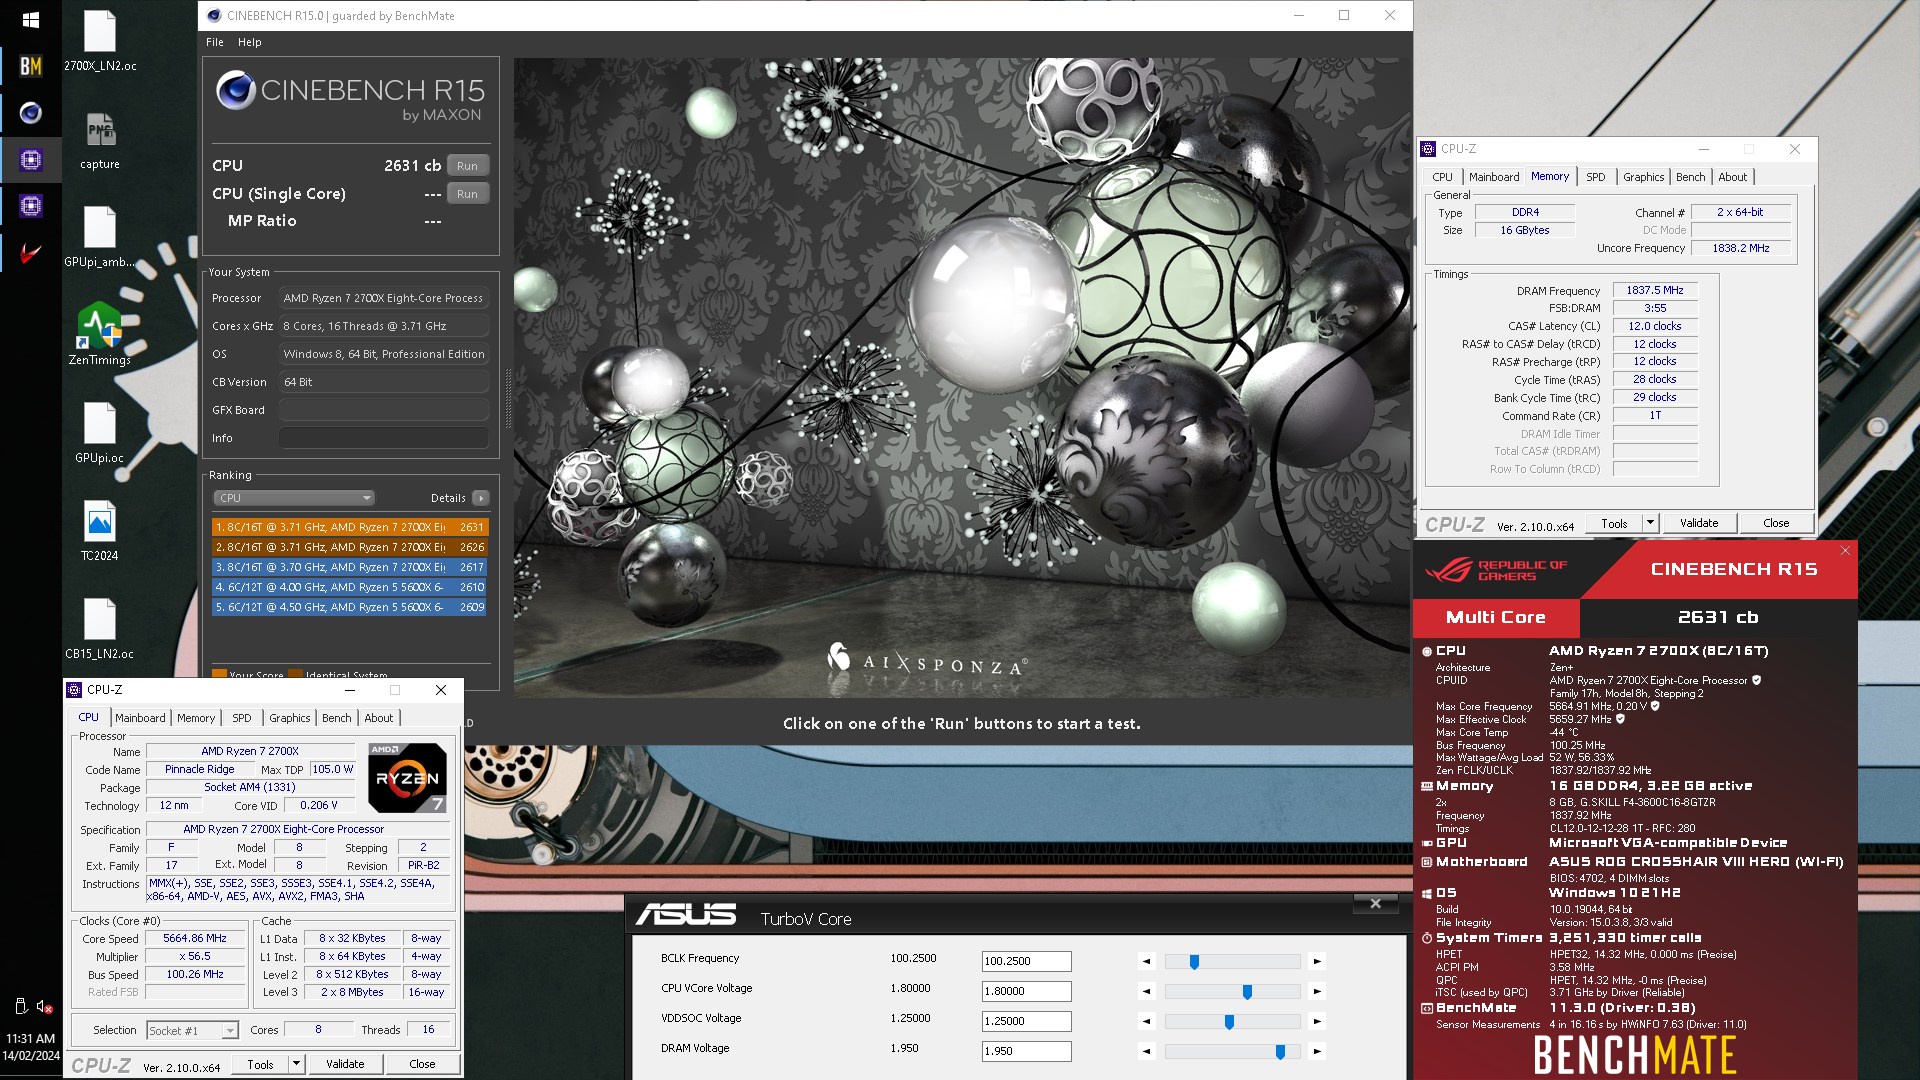Image resolution: width=1920 pixels, height=1080 pixels.
Task: Open Bench tab in Memory CPU-Z window
Action: point(1691,177)
